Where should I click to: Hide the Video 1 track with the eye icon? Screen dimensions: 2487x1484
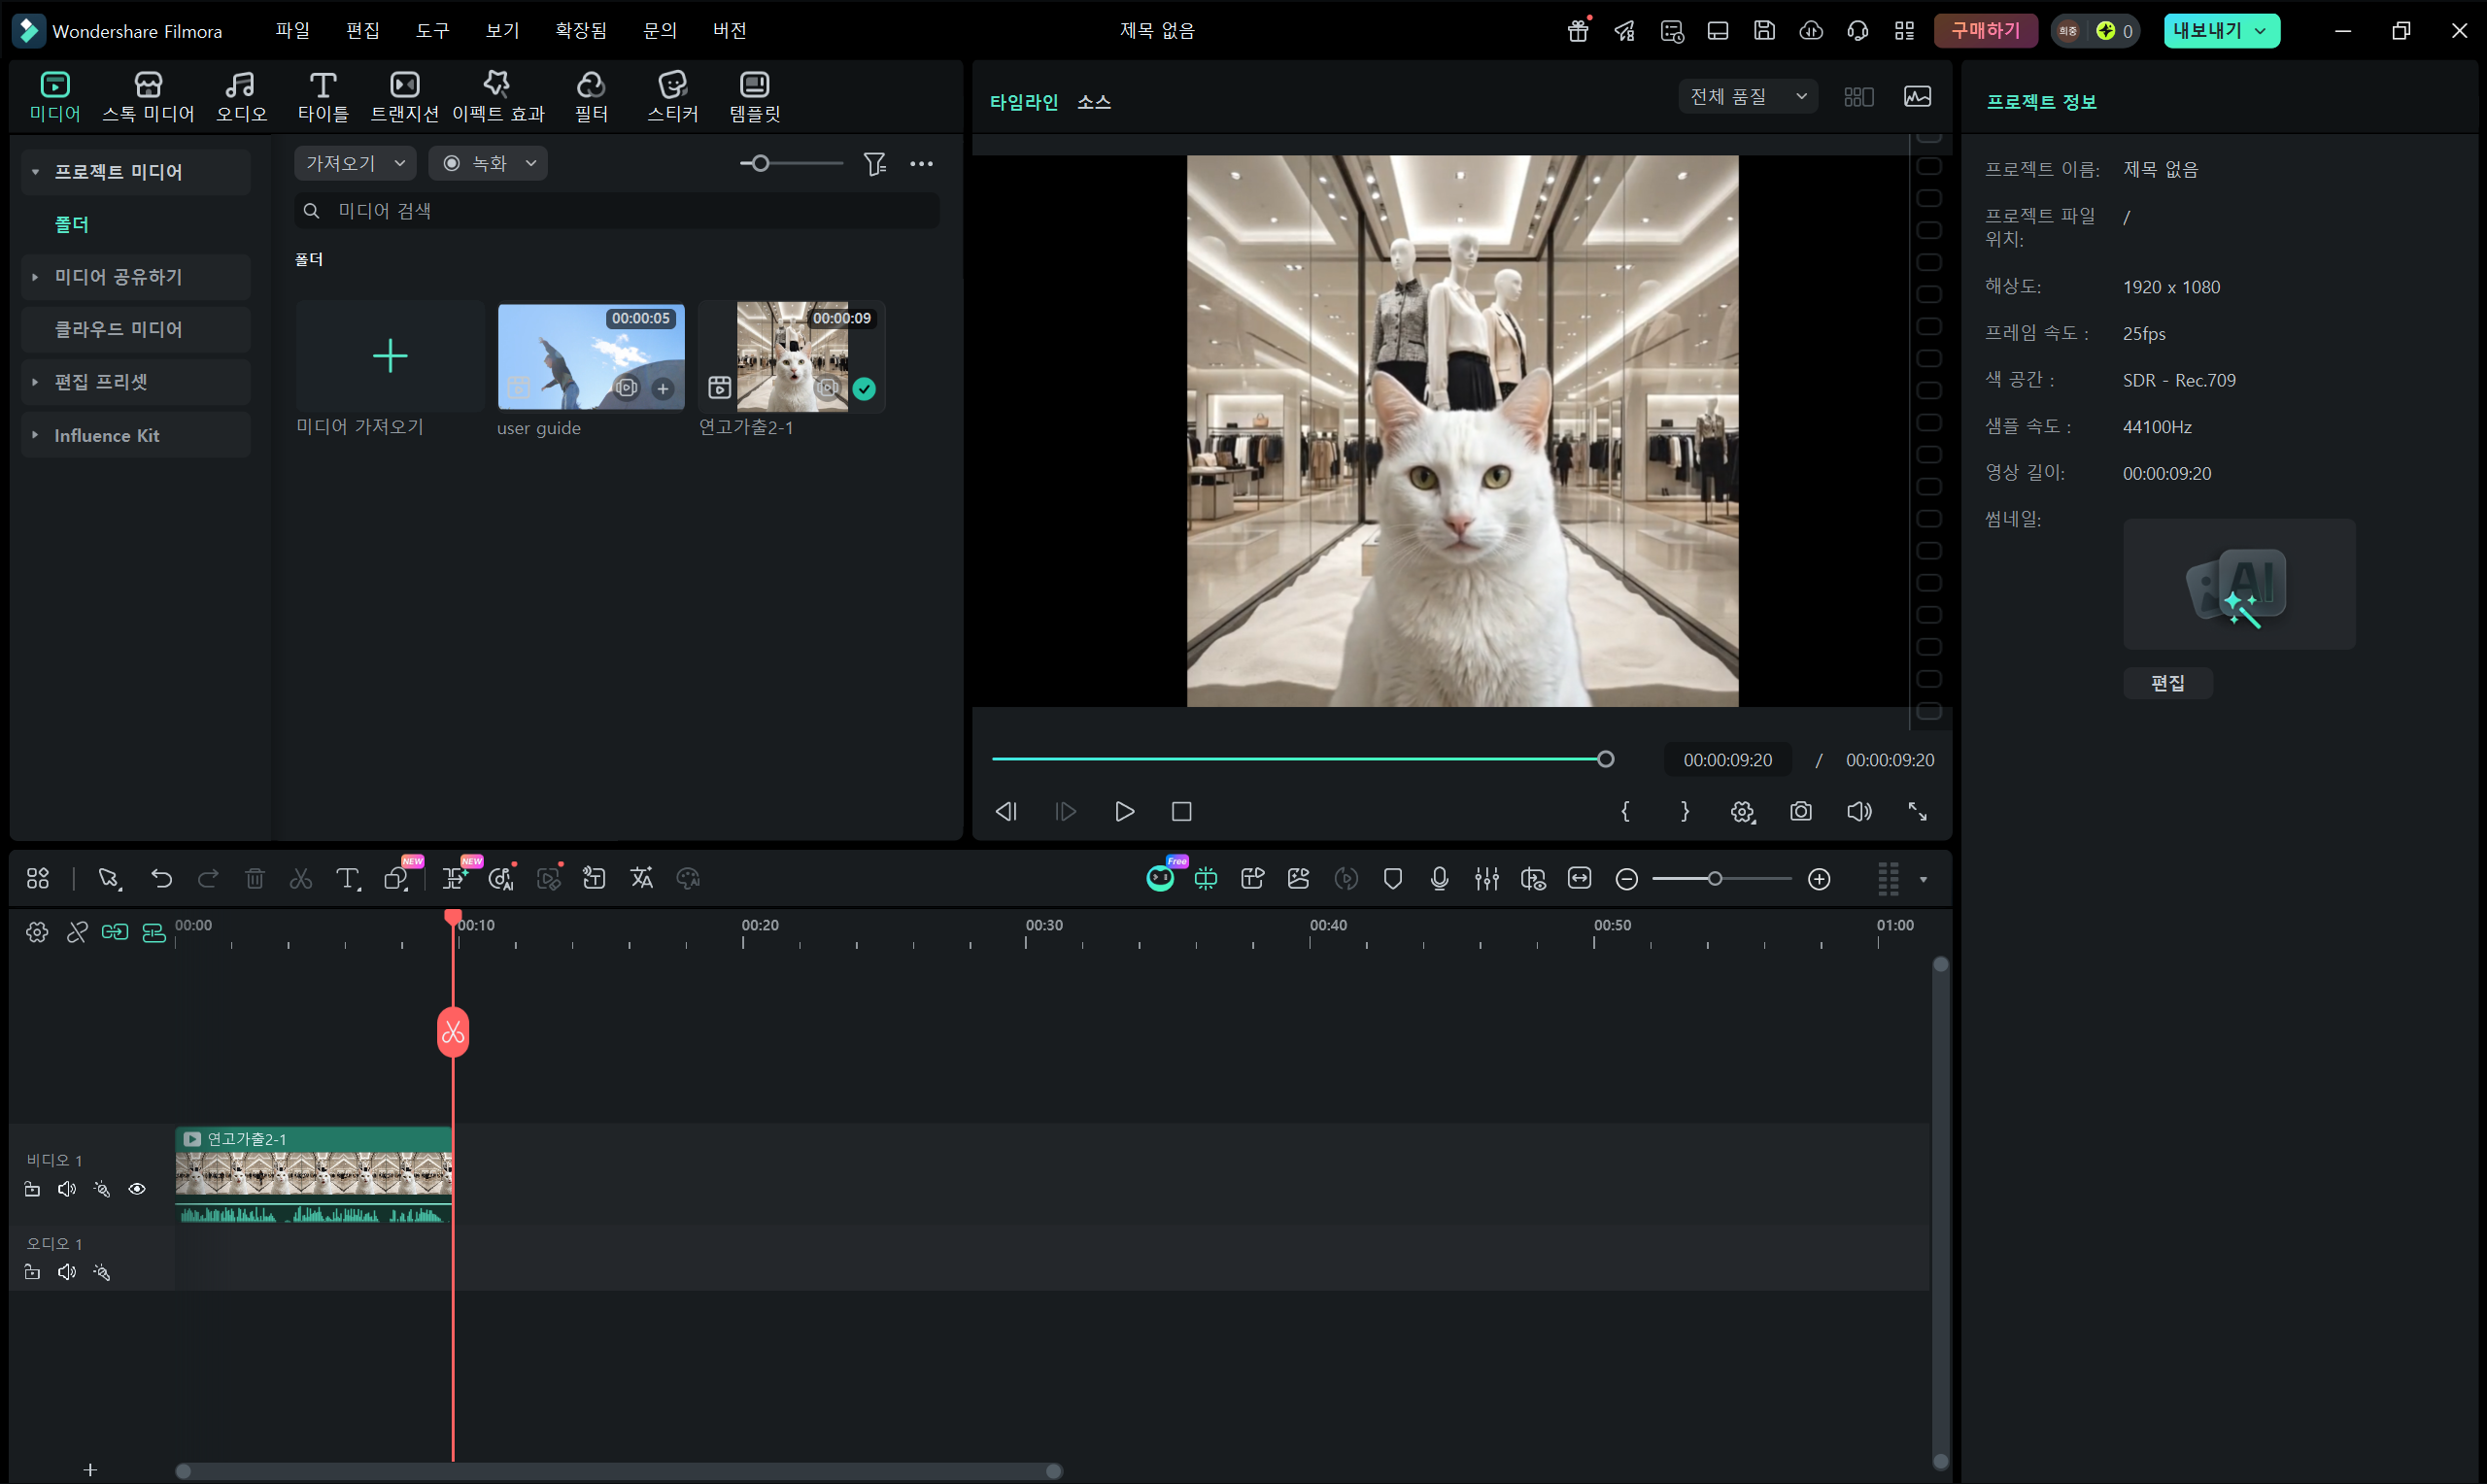click(x=137, y=1189)
